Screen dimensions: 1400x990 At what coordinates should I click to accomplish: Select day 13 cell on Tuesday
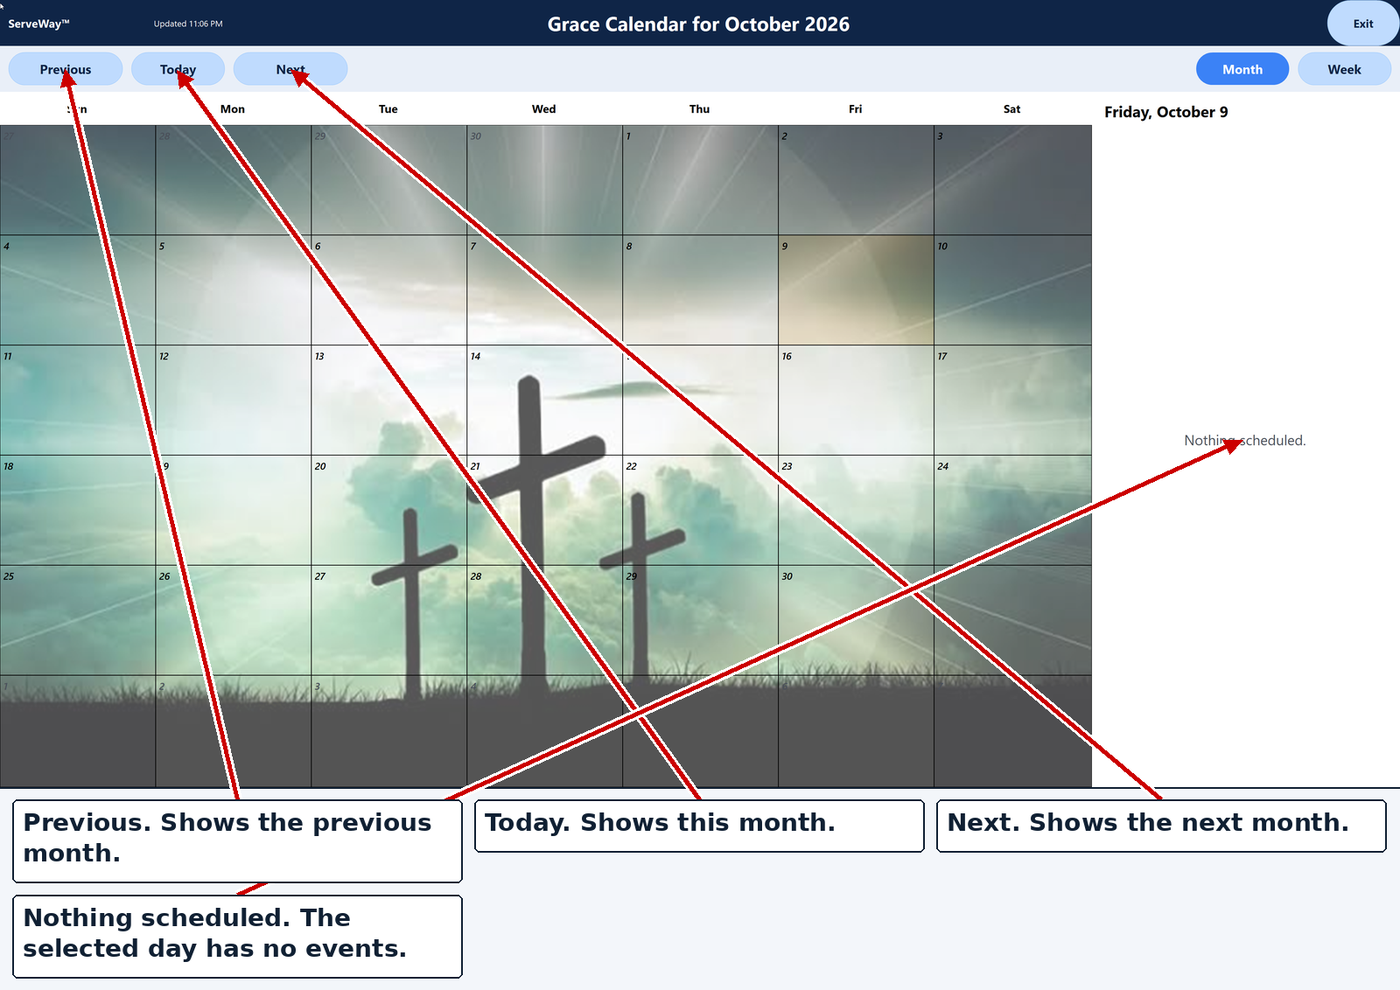[x=389, y=400]
